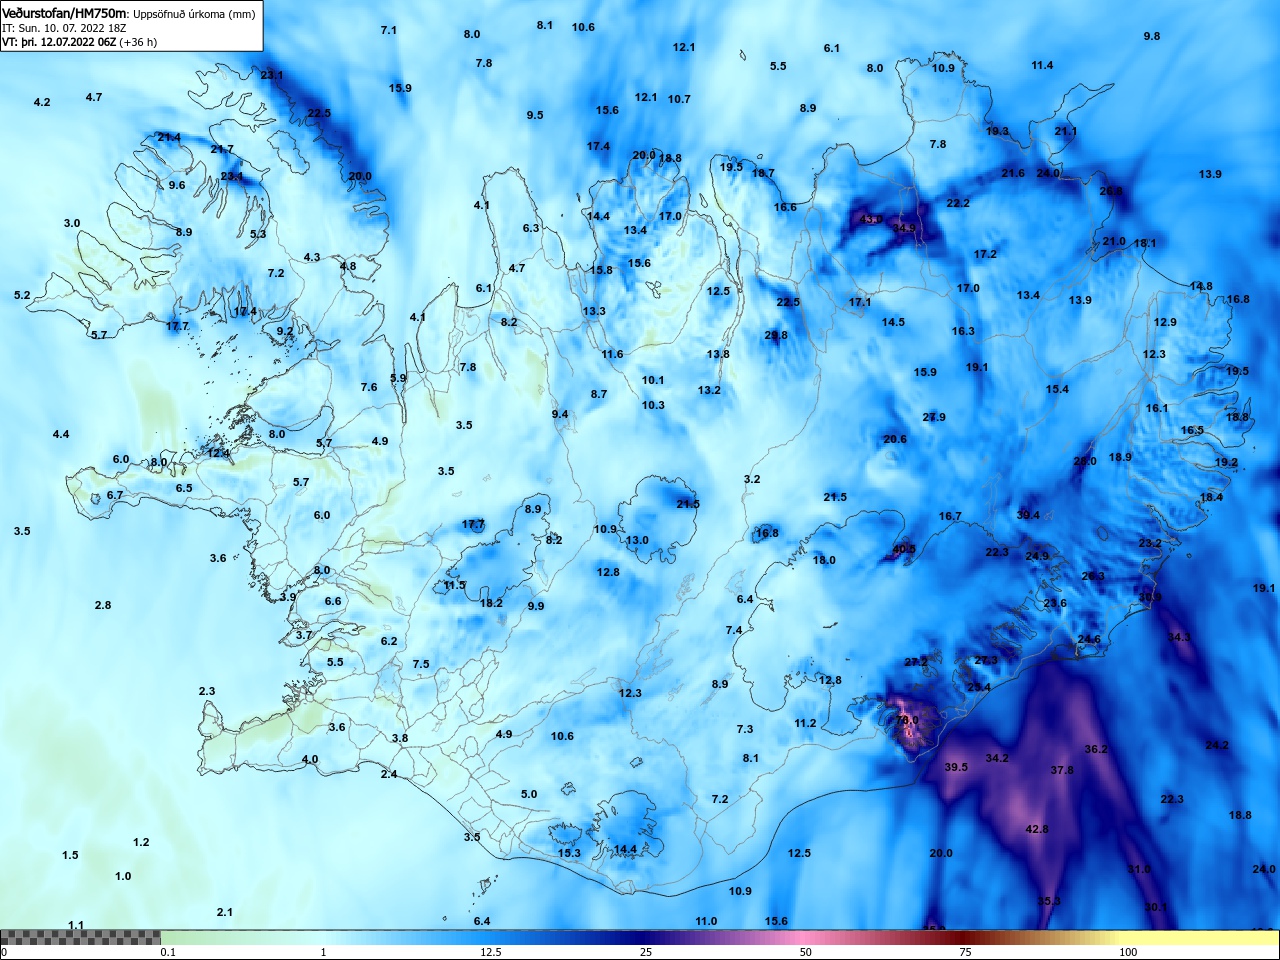The image size is (1280, 960).
Task: Click the 11.2 precipitation value
Action: [x=805, y=723]
